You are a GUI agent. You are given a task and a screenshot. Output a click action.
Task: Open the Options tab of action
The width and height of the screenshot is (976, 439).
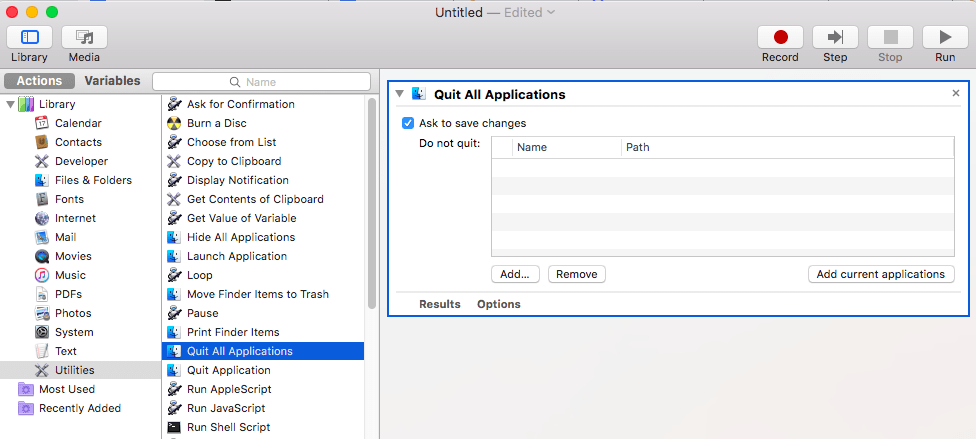498,304
